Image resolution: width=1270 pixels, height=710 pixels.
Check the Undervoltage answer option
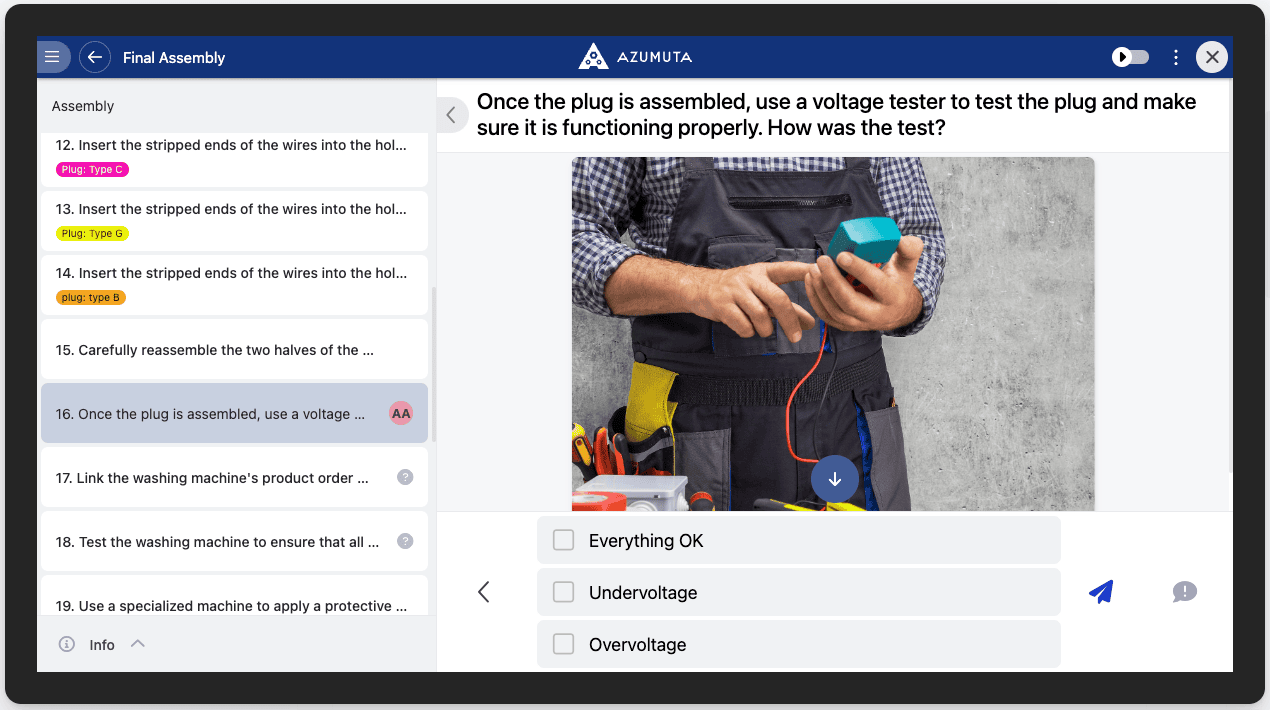click(x=563, y=592)
